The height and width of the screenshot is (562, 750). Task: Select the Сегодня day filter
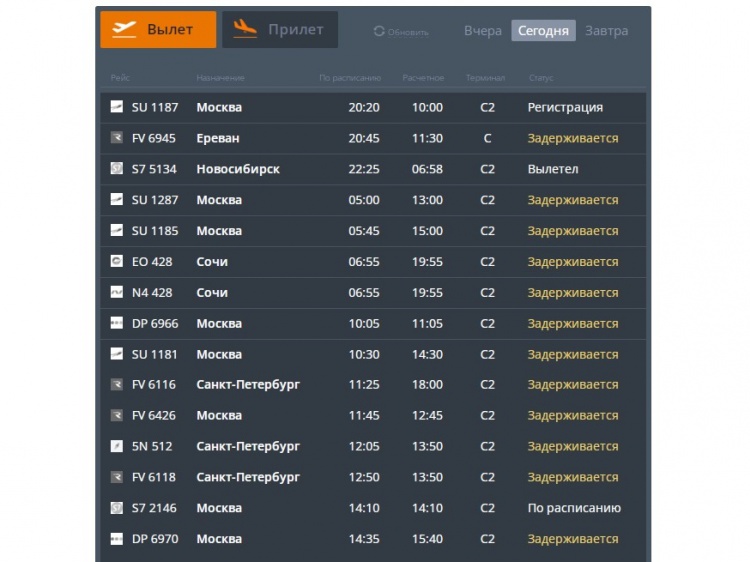point(543,31)
